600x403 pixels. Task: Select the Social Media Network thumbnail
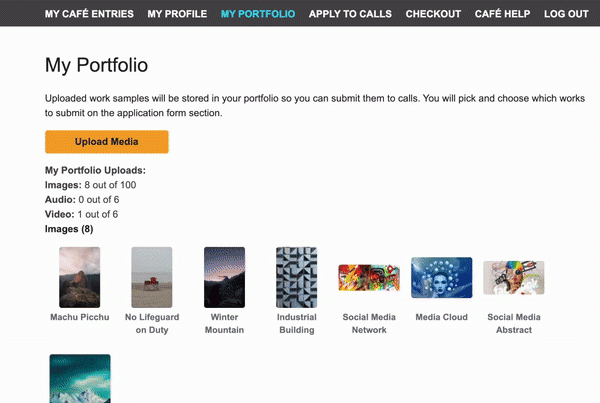pos(369,277)
